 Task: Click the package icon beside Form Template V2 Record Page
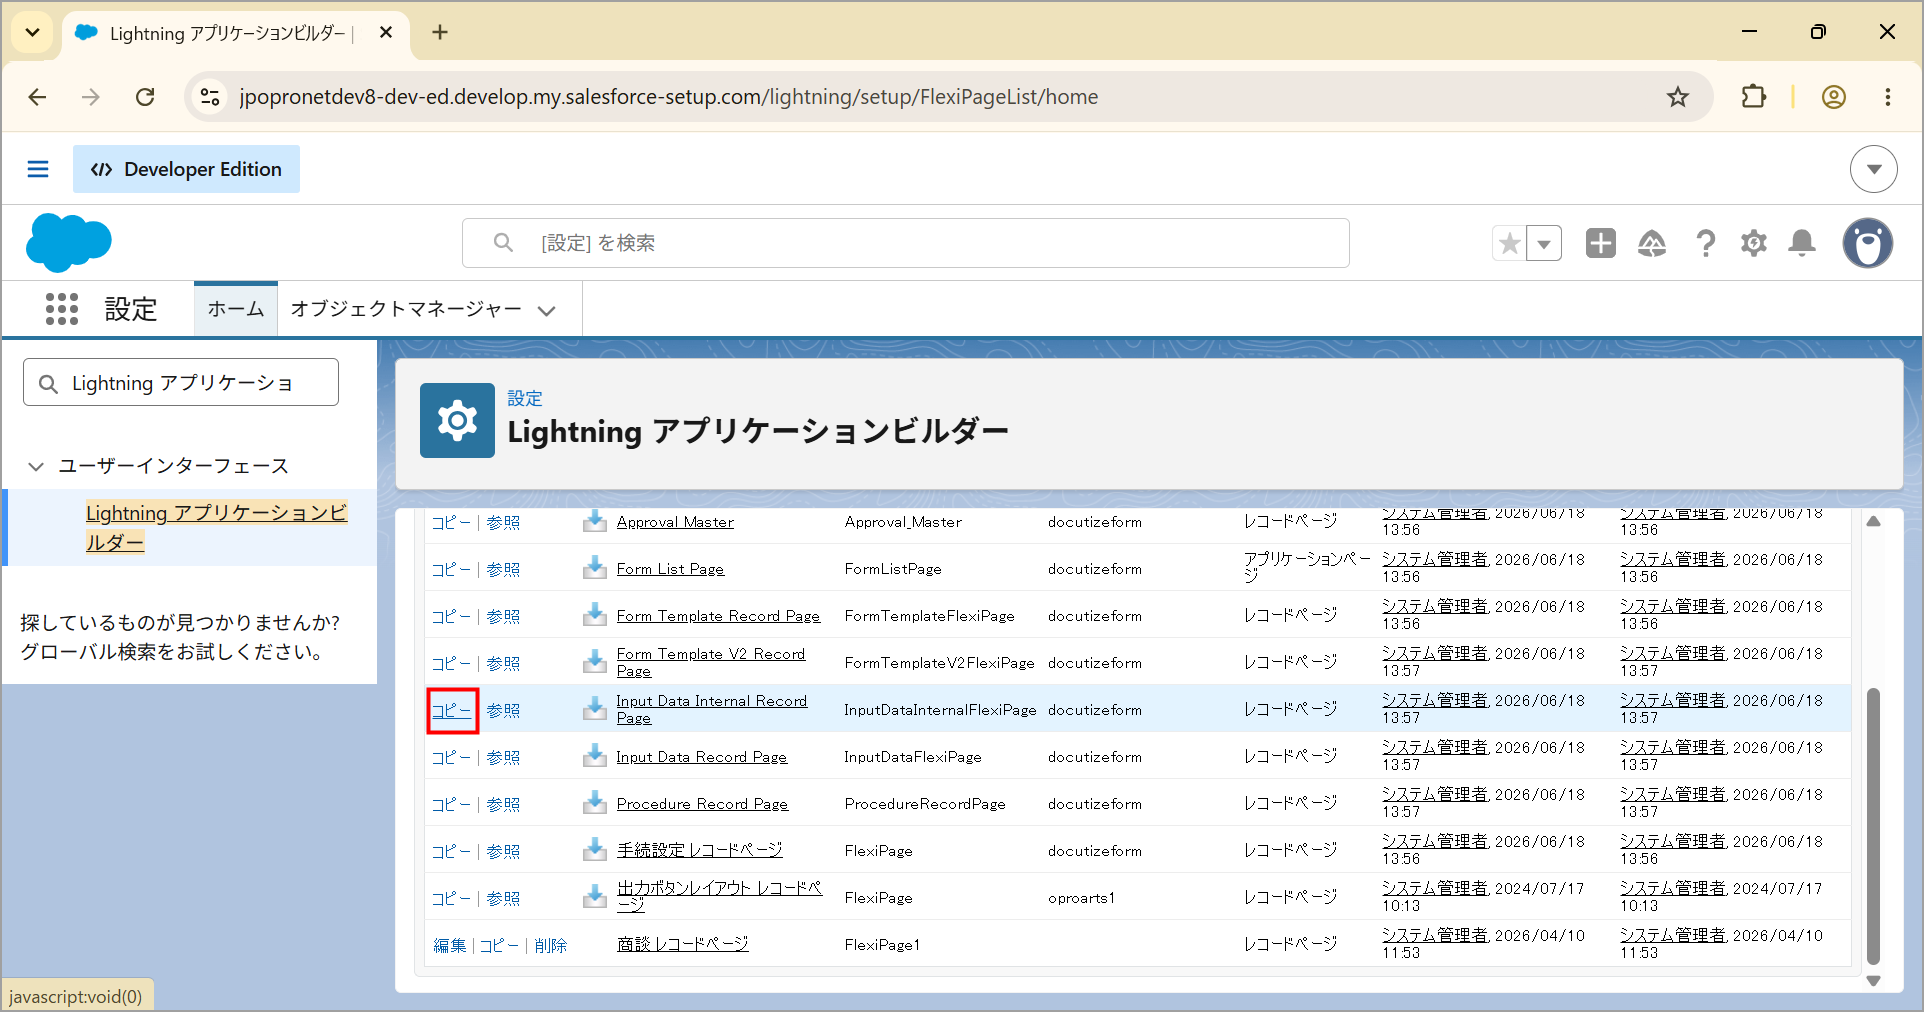595,662
